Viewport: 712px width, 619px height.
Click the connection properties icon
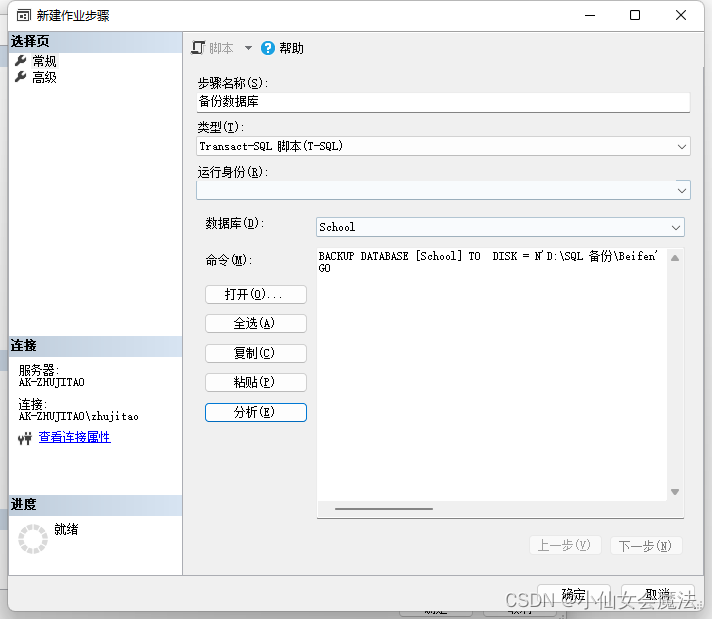25,438
